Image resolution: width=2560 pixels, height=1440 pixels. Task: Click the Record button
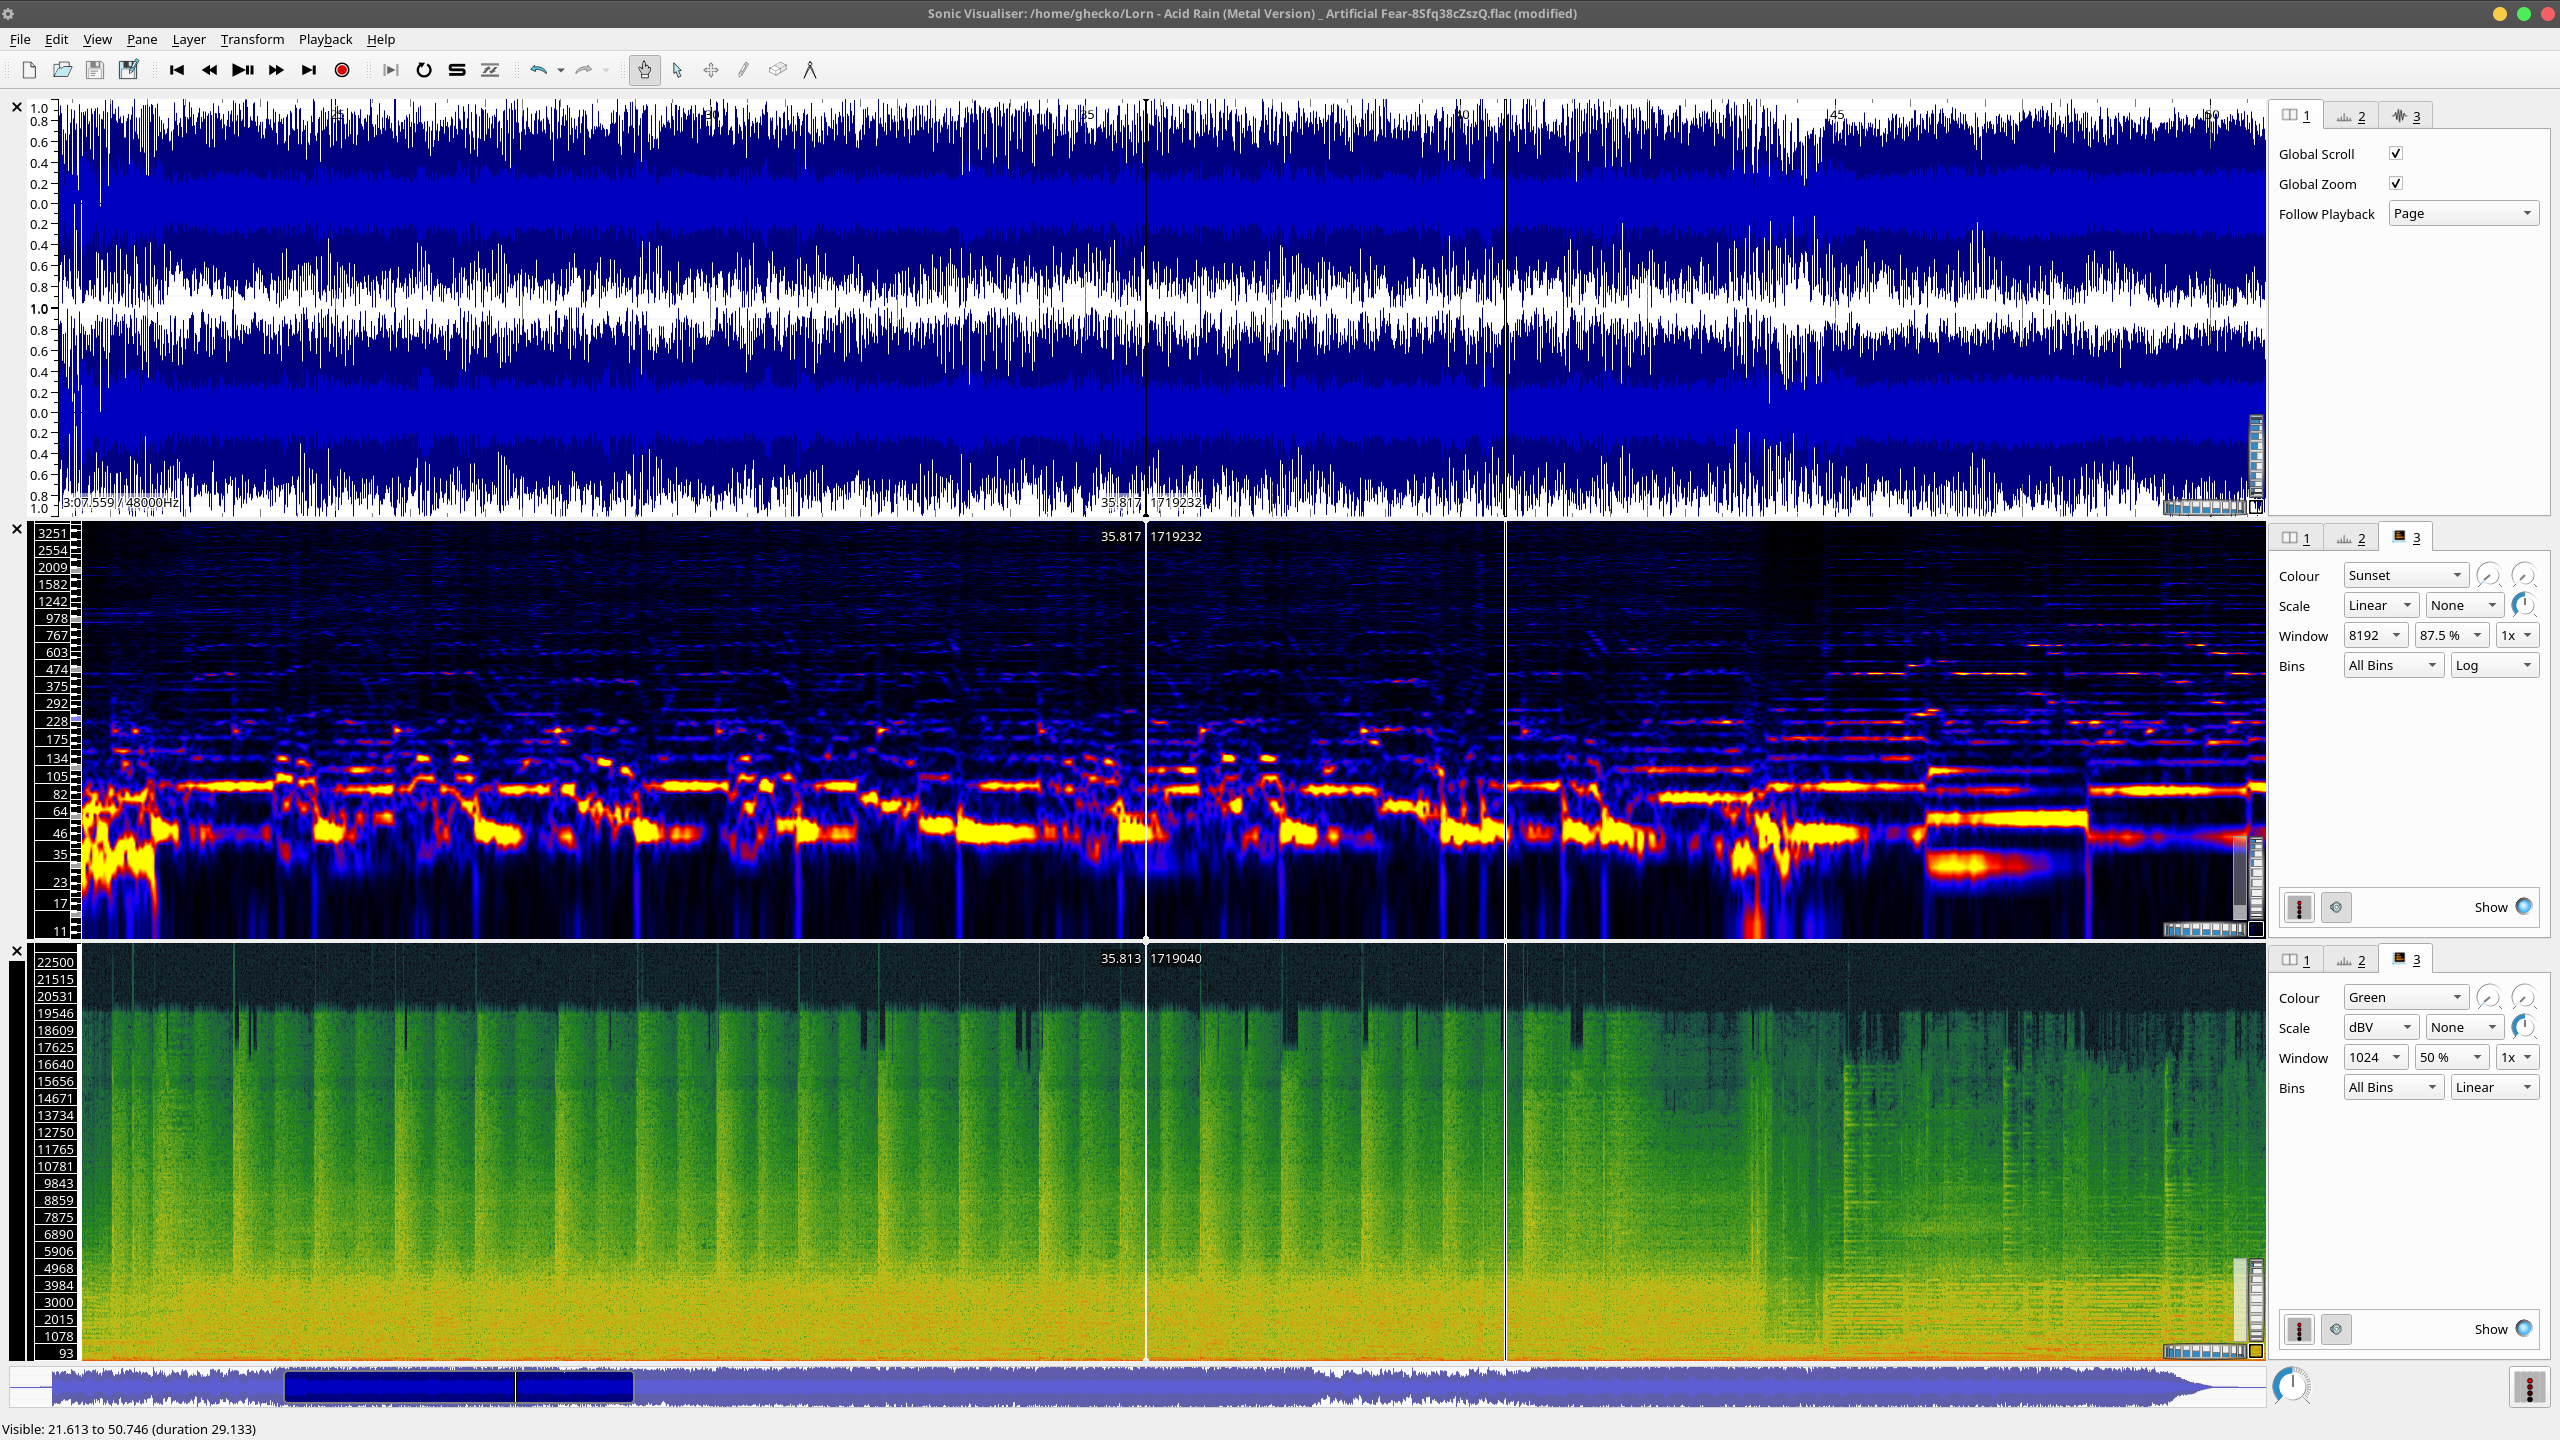[x=342, y=70]
